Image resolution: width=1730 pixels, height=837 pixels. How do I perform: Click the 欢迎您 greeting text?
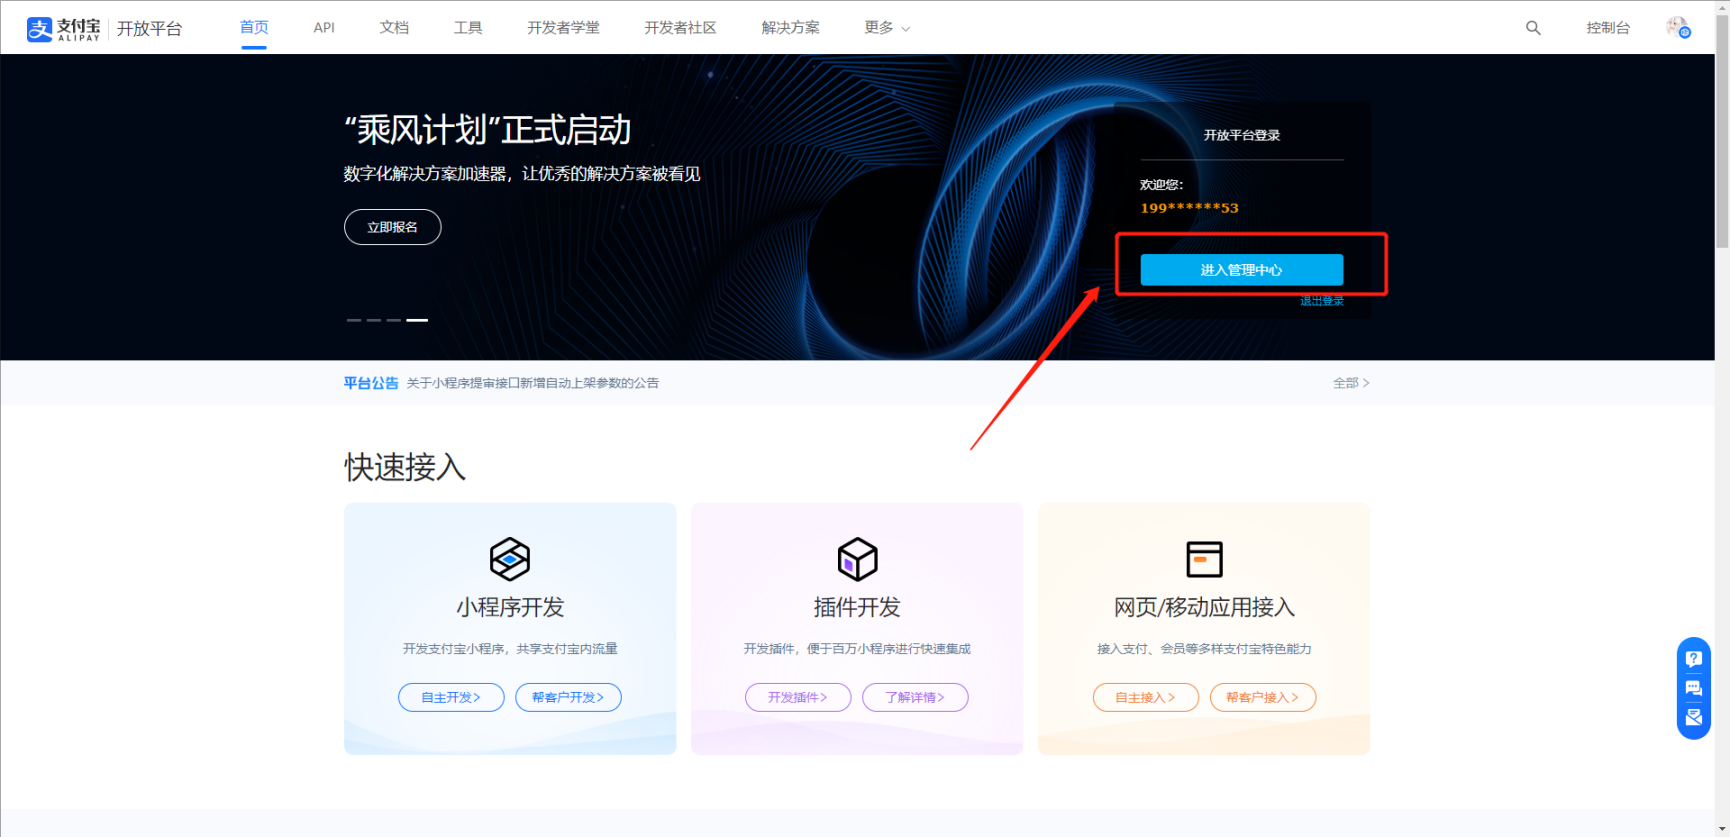pos(1161,185)
